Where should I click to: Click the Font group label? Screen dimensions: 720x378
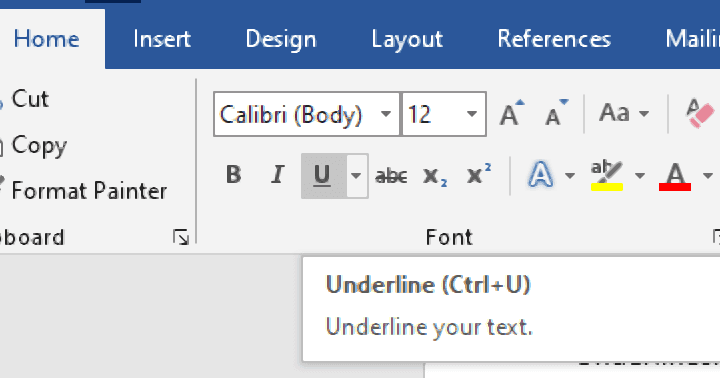(449, 238)
